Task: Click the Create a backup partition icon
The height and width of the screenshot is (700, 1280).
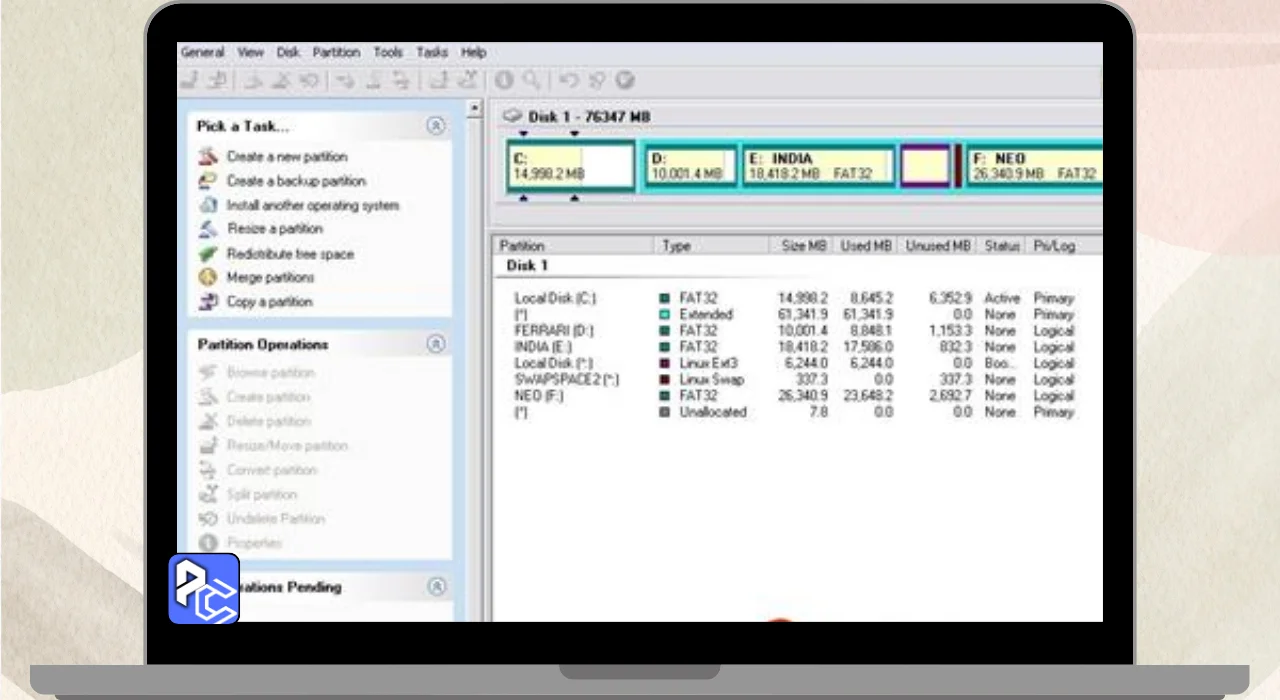Action: 208,181
